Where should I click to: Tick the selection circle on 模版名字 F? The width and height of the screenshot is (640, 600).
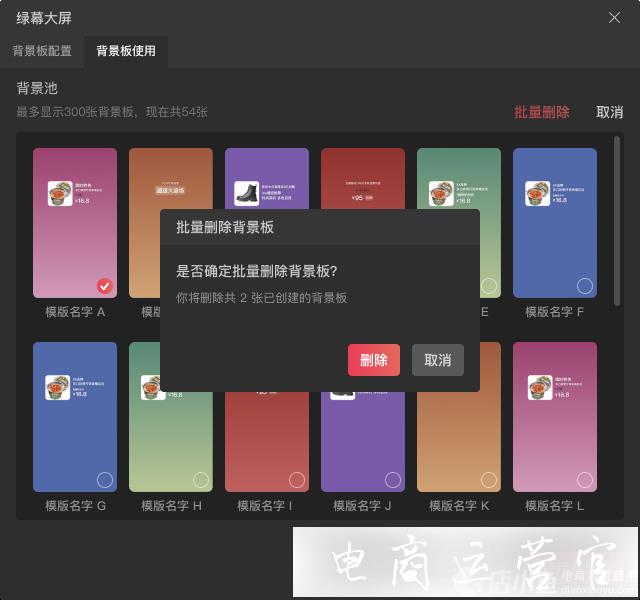click(584, 286)
